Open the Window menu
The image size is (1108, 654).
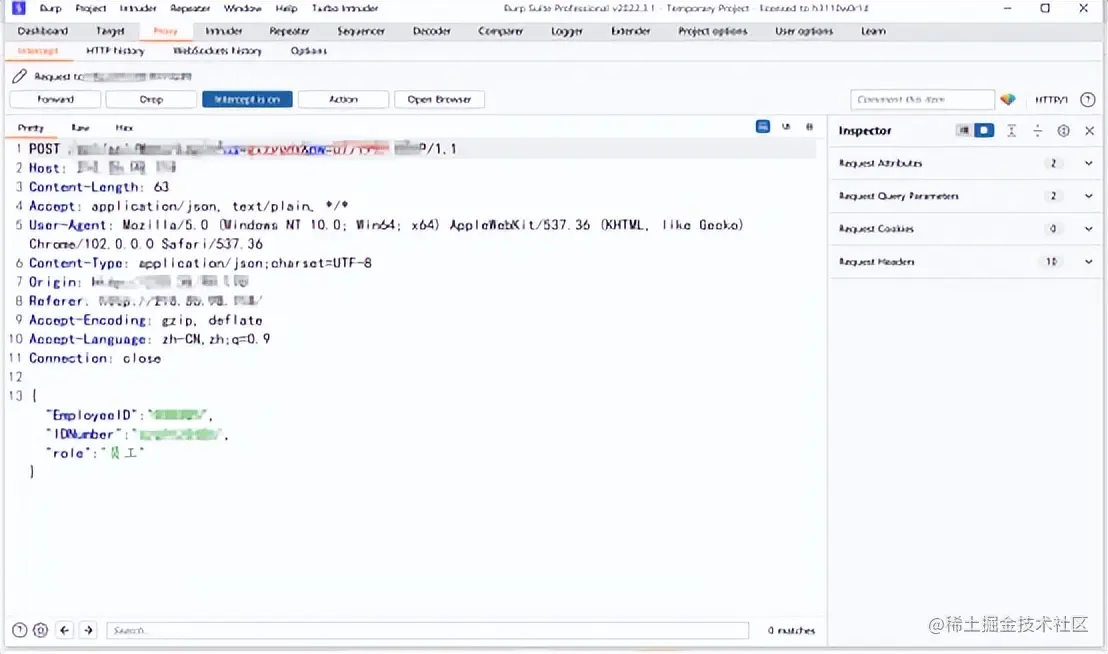coord(242,8)
